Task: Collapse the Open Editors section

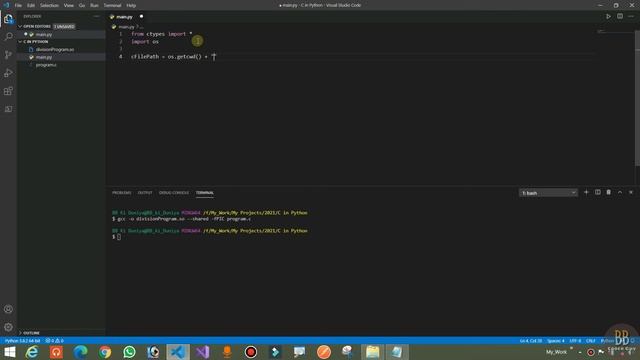Action: click(20, 26)
